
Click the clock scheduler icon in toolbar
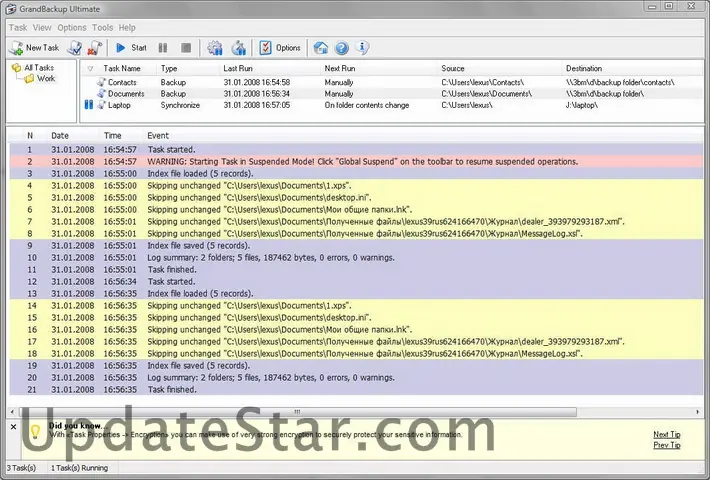(x=239, y=48)
